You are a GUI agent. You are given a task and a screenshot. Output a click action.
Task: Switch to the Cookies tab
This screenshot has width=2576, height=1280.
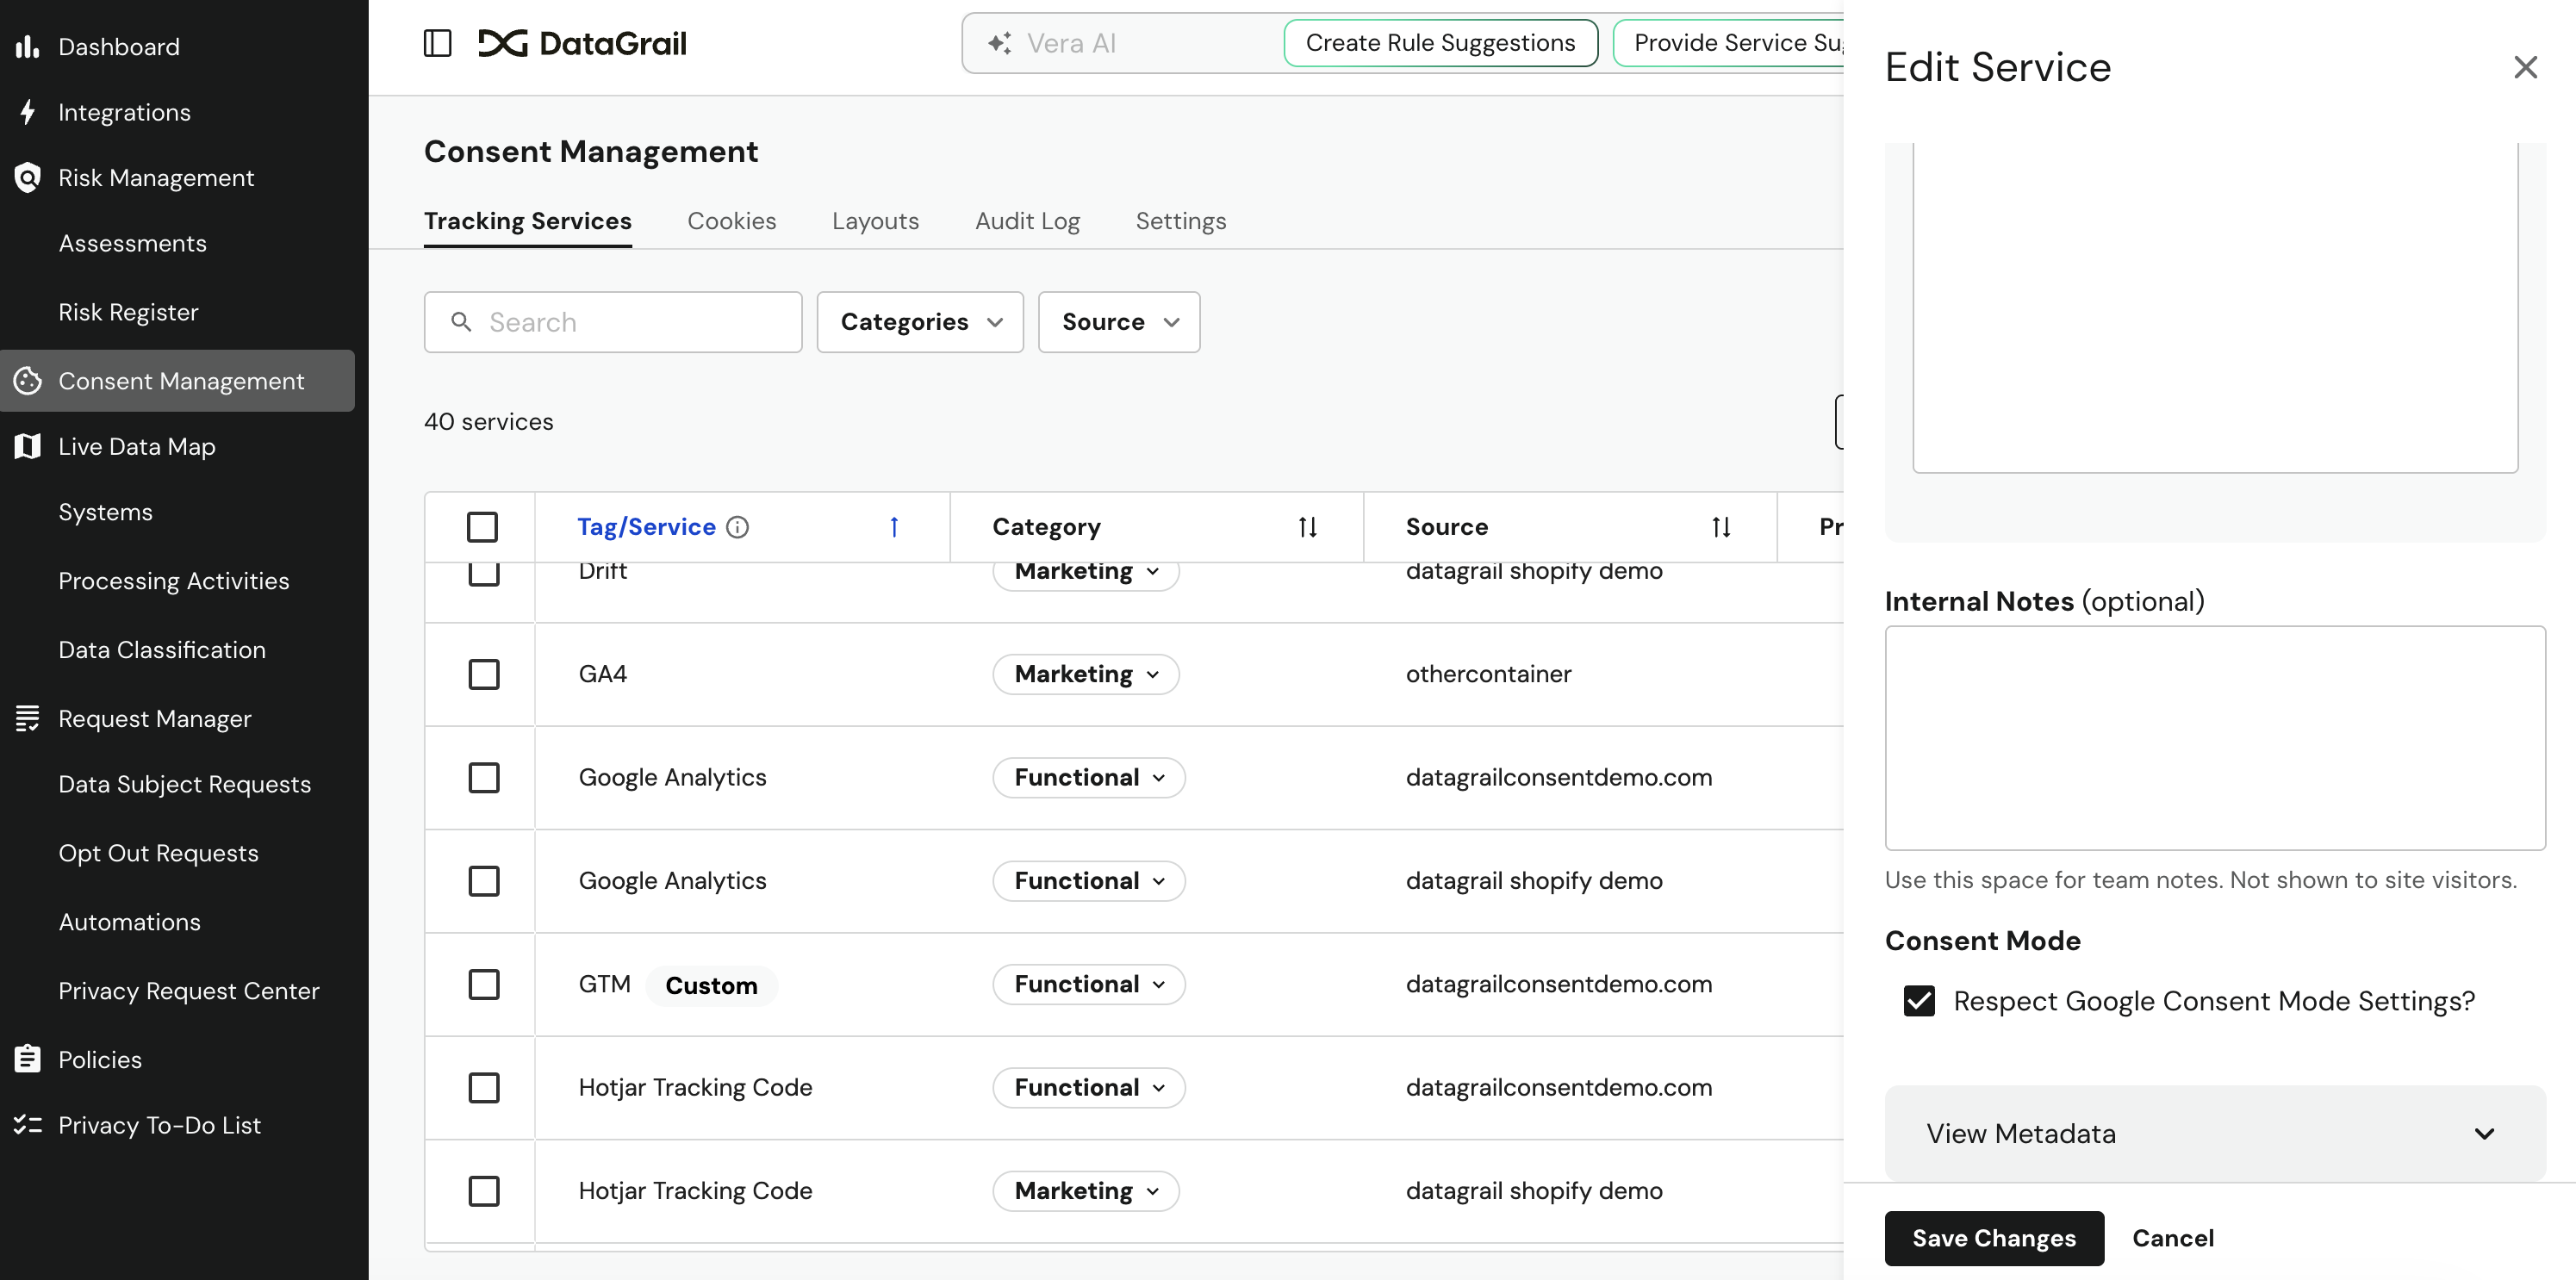[731, 221]
